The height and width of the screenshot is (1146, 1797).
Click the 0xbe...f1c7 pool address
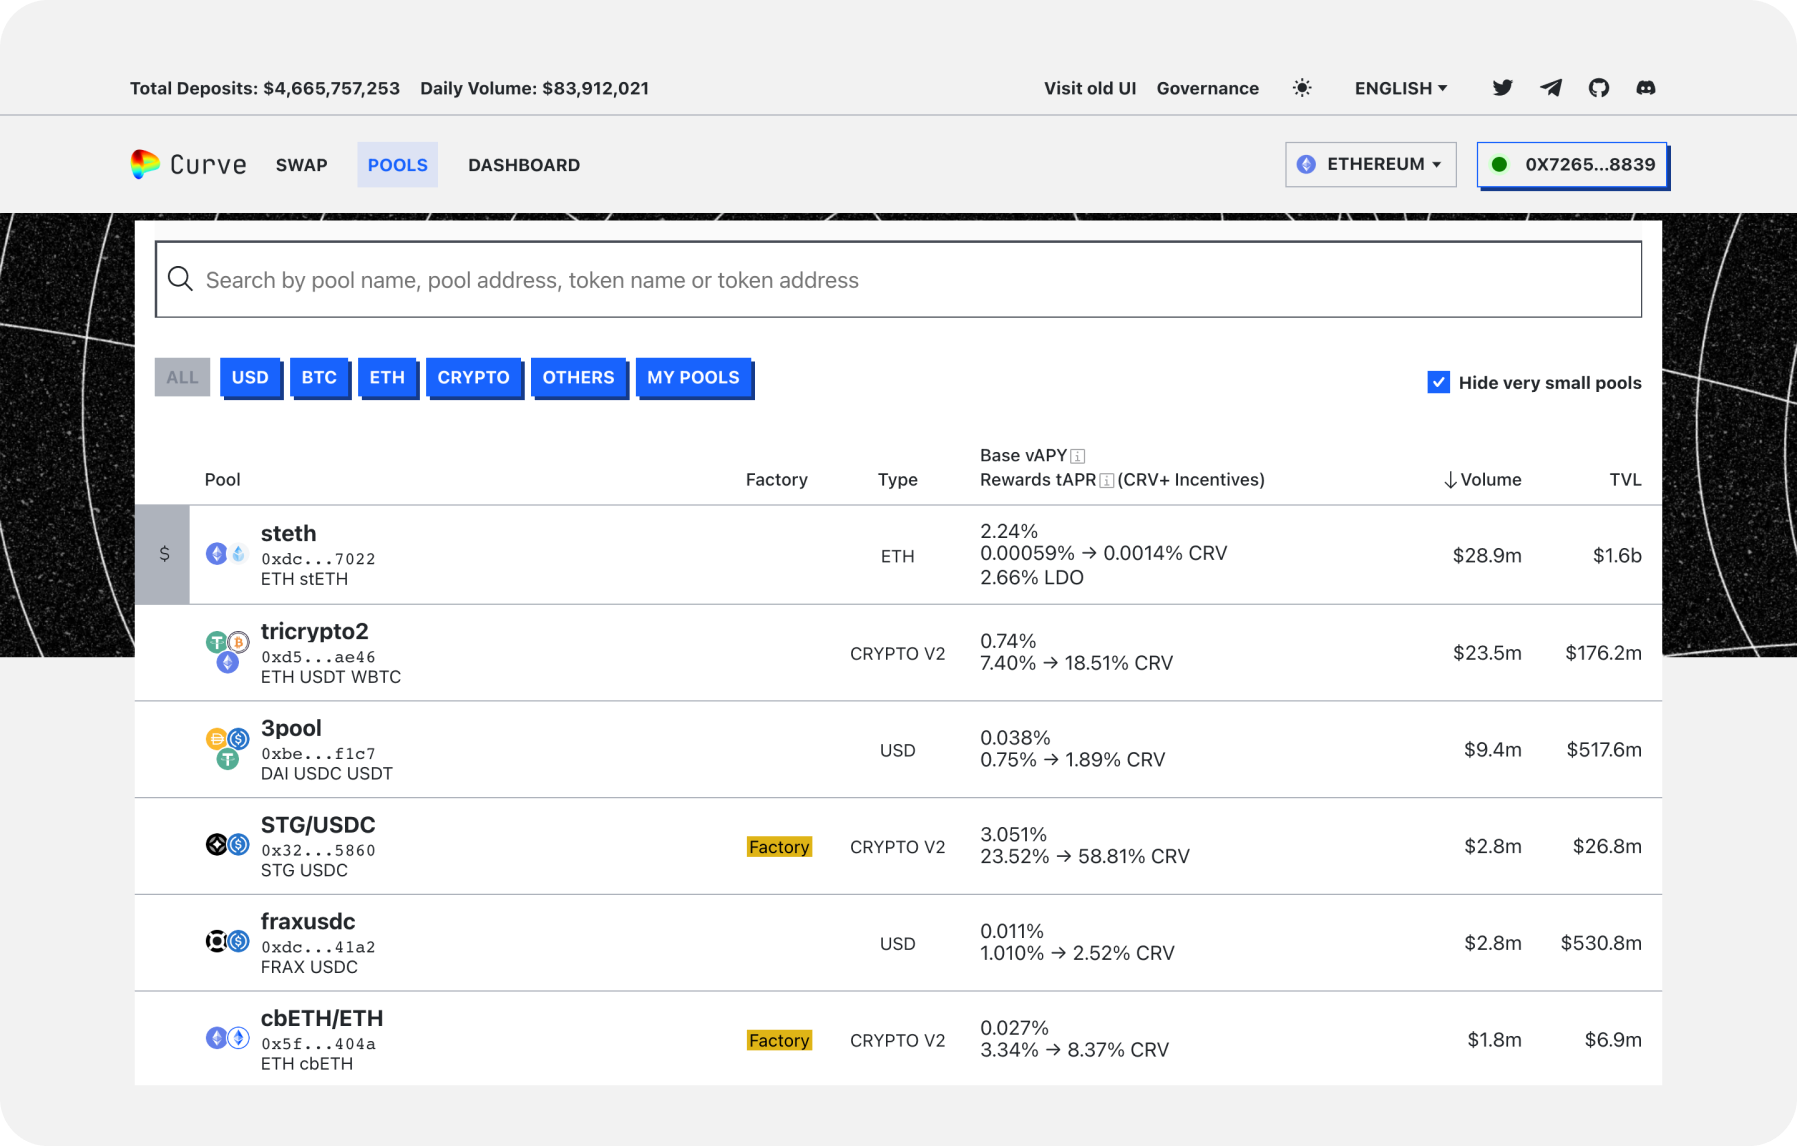click(318, 754)
